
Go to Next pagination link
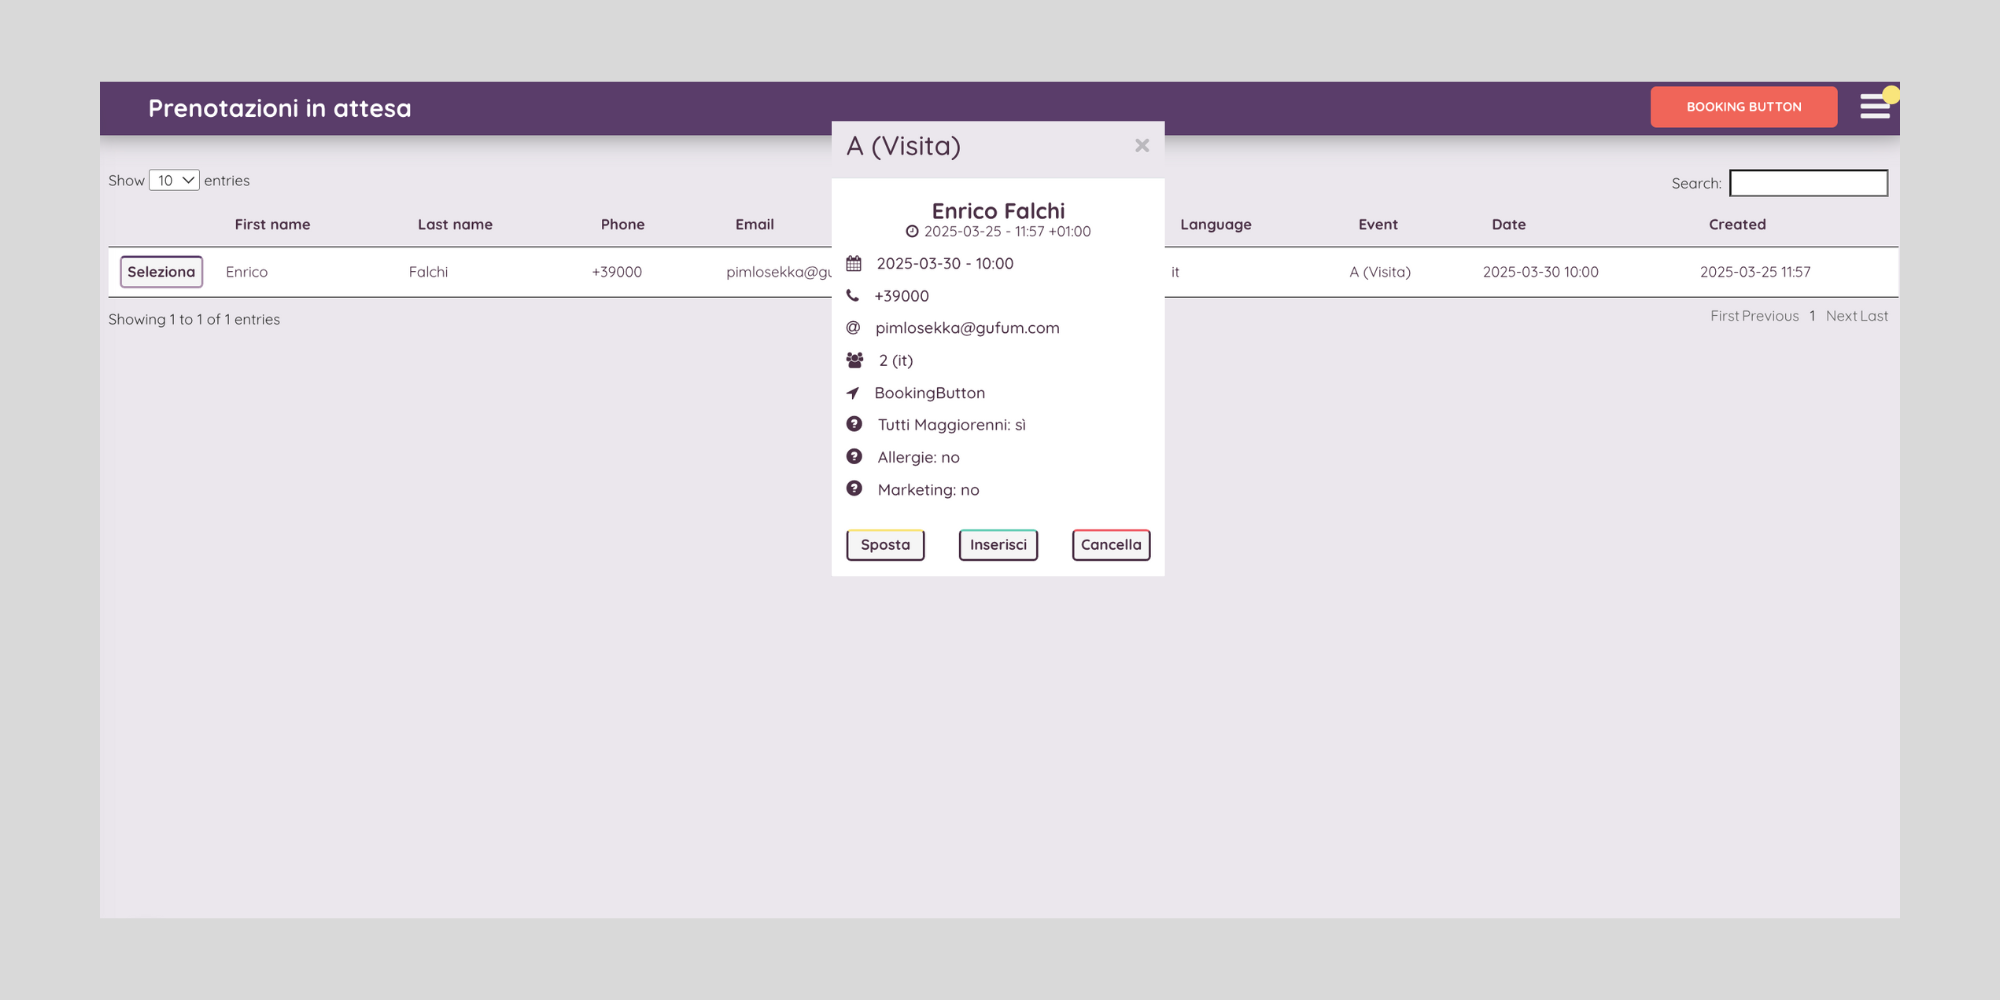(1841, 316)
